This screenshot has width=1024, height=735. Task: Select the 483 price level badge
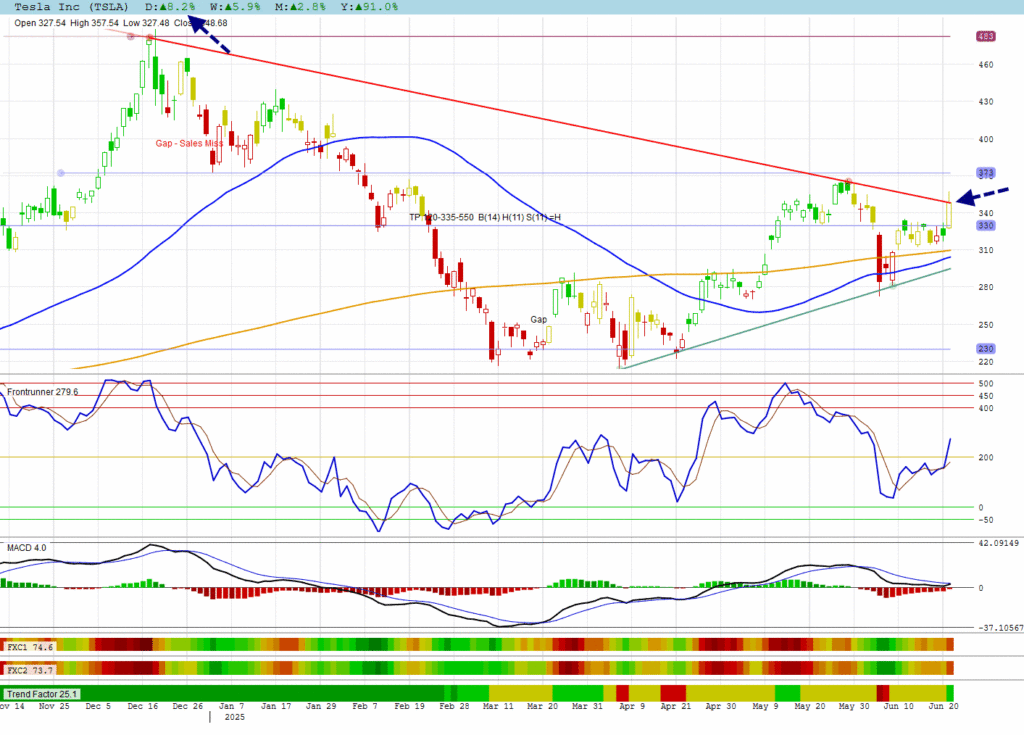click(985, 36)
